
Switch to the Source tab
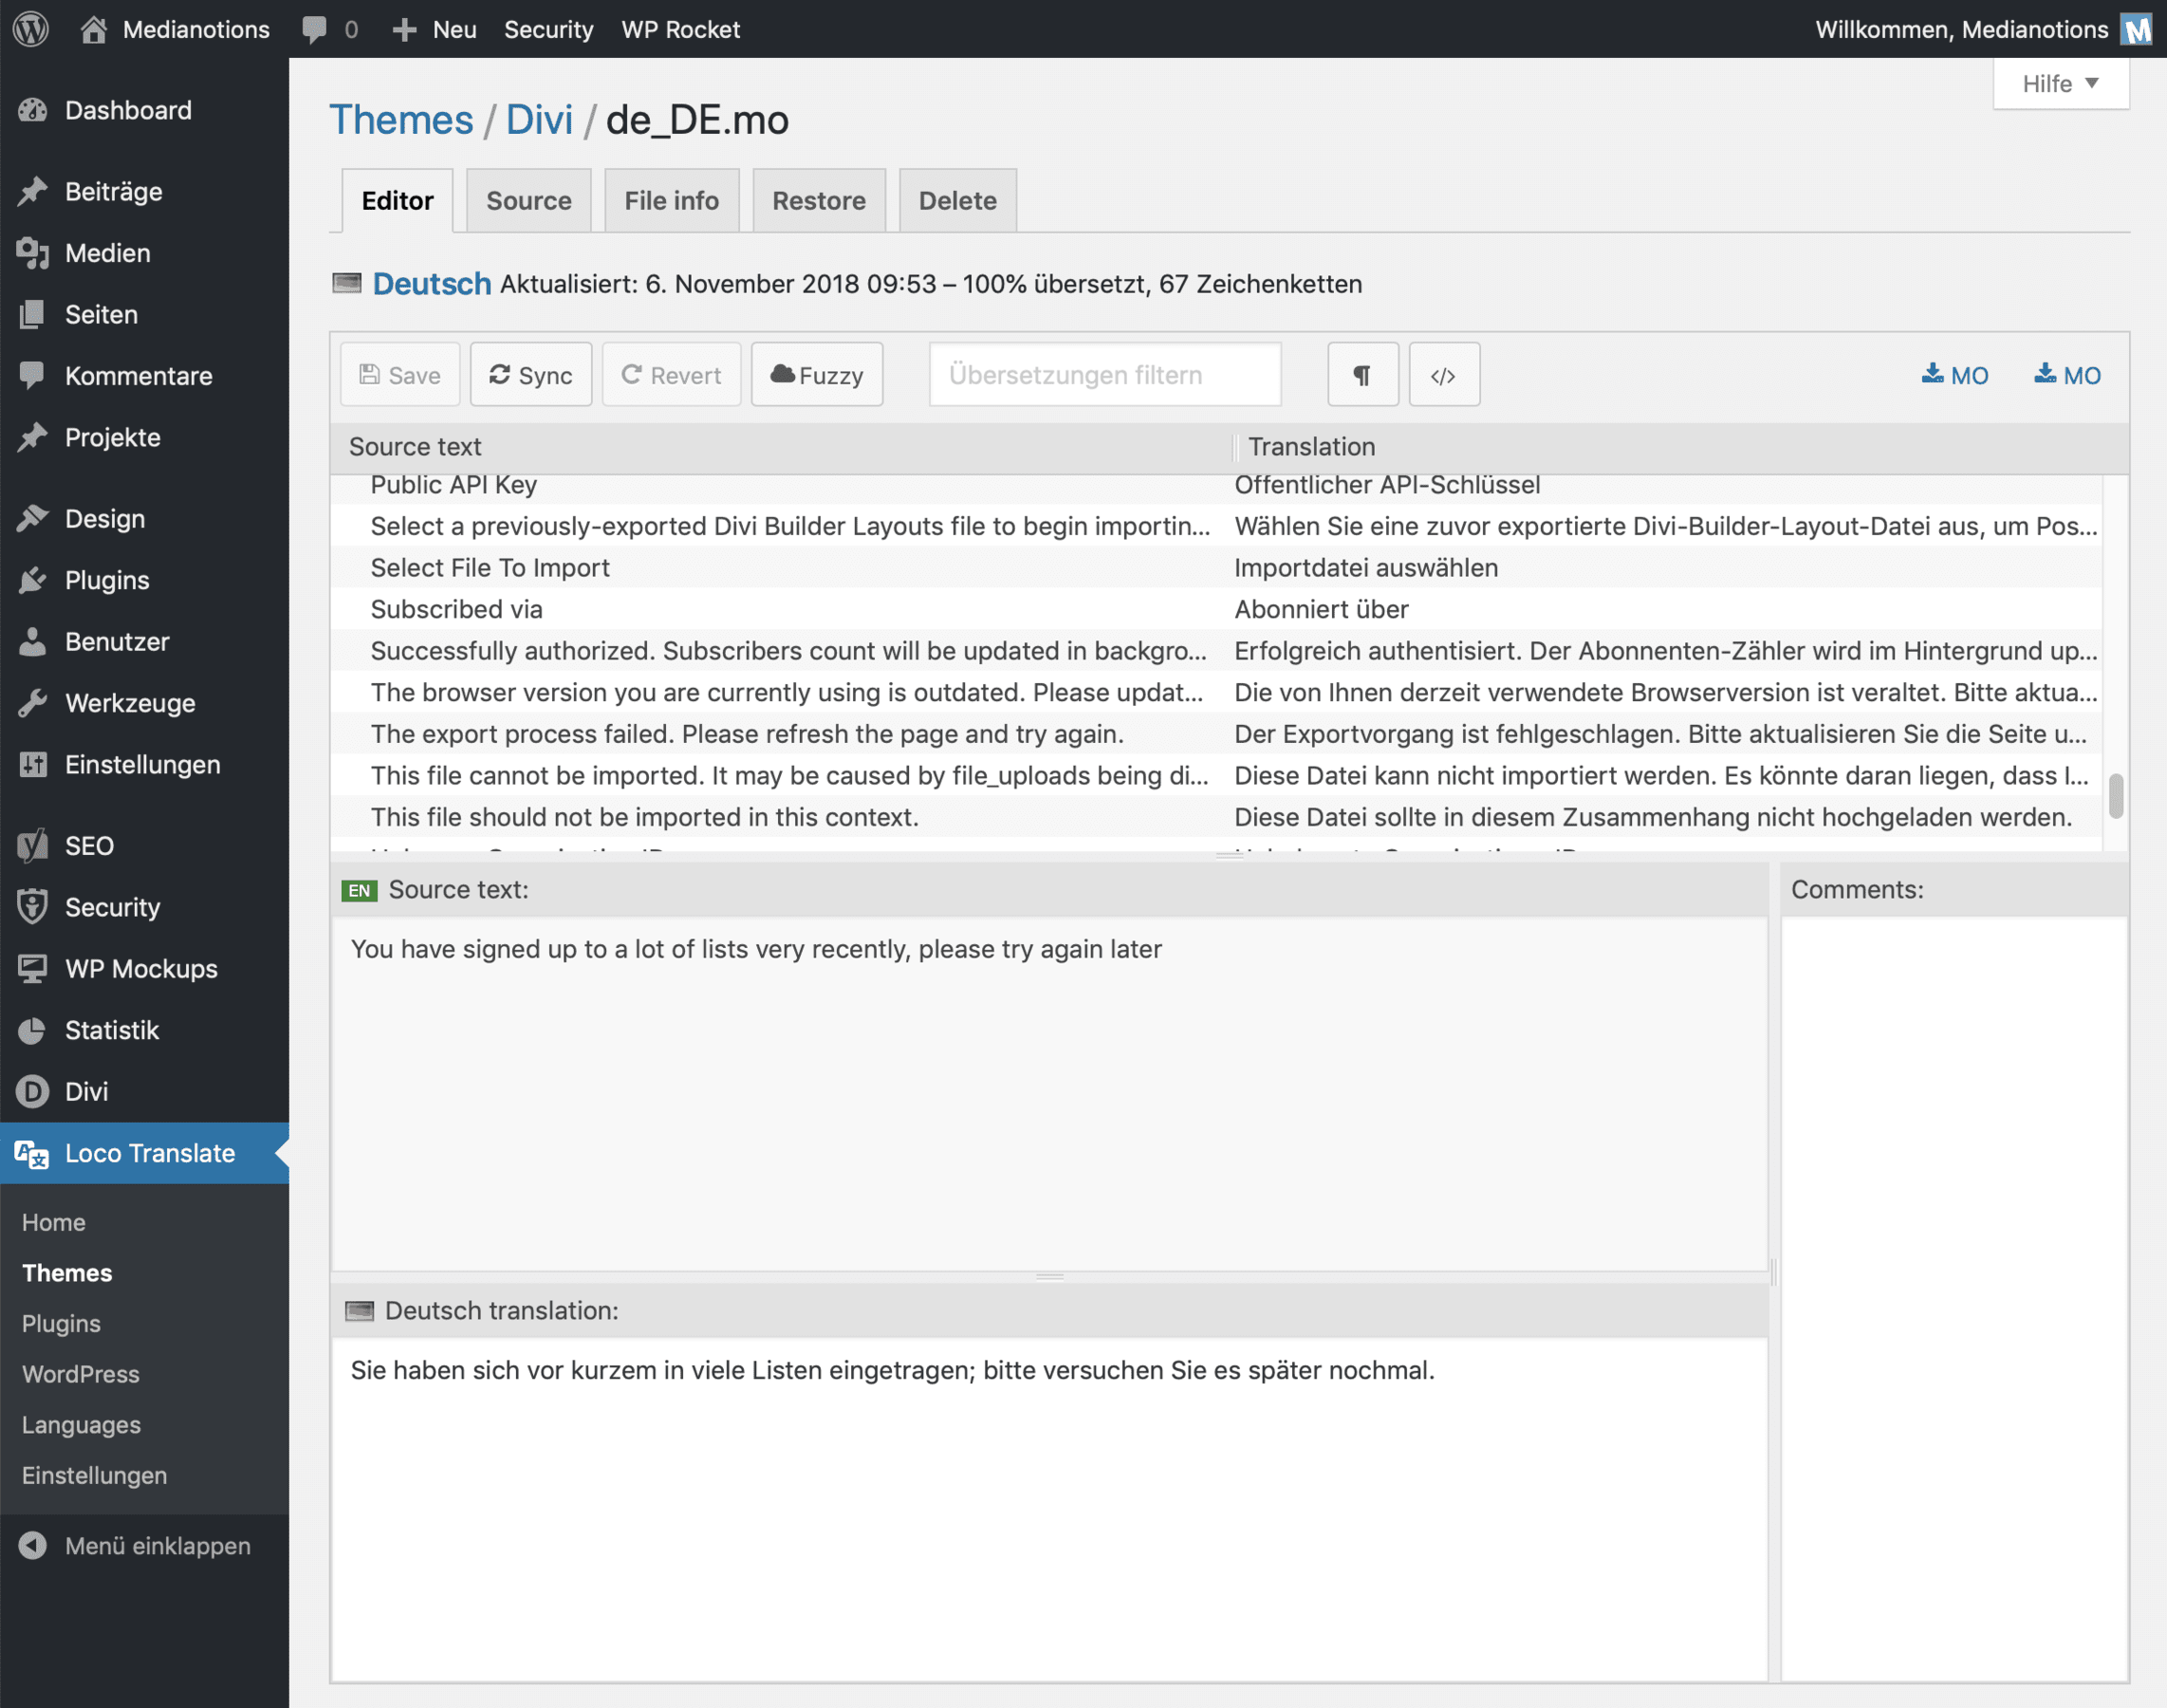click(529, 201)
